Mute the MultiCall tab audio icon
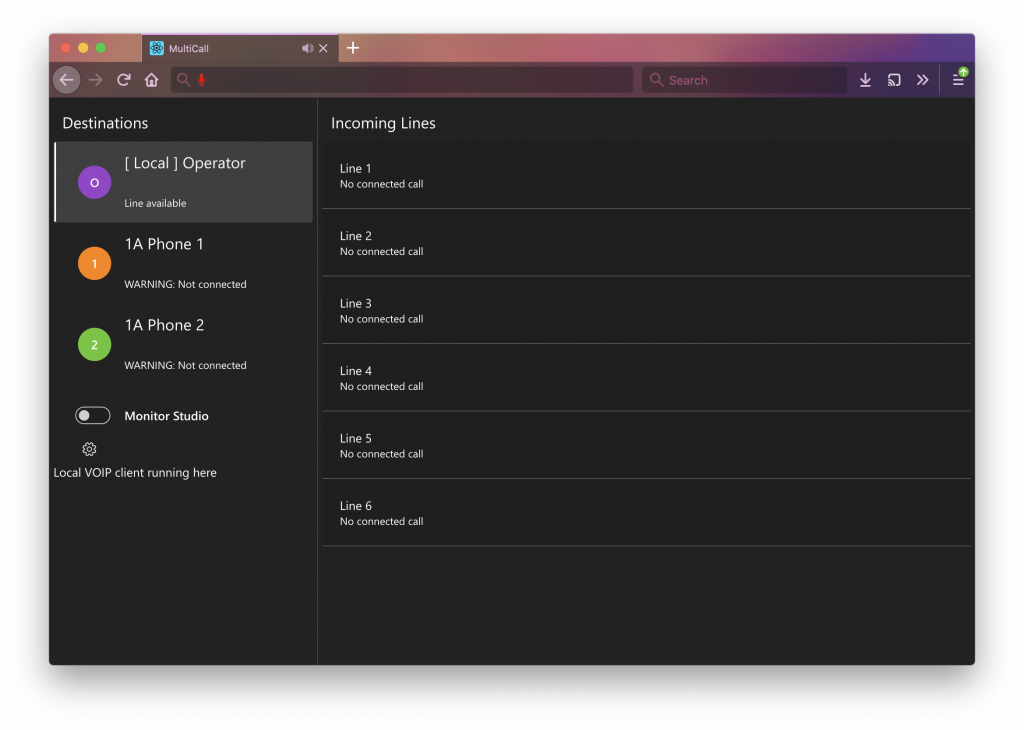Screen dimensions: 1024x730 [x=307, y=48]
